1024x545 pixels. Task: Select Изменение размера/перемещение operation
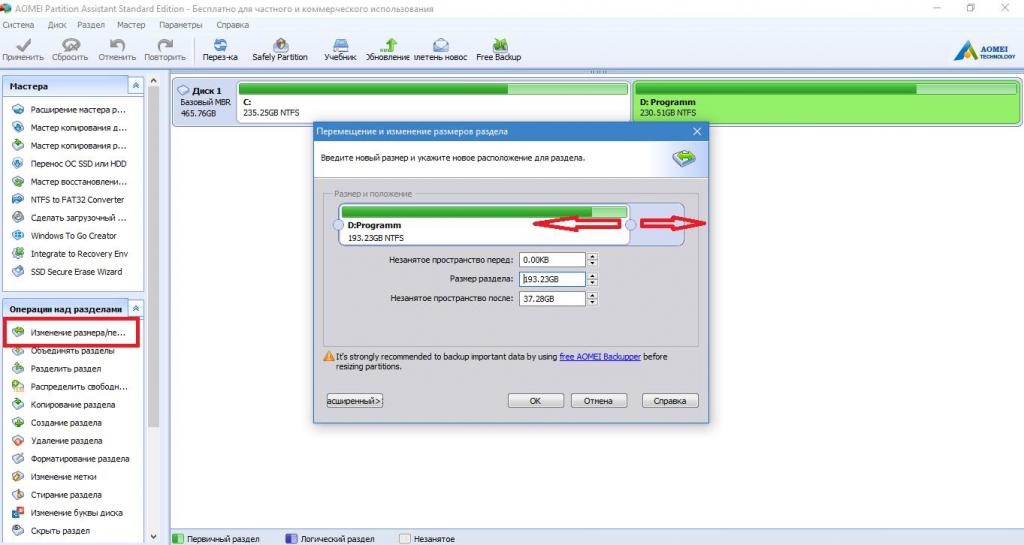(69, 332)
